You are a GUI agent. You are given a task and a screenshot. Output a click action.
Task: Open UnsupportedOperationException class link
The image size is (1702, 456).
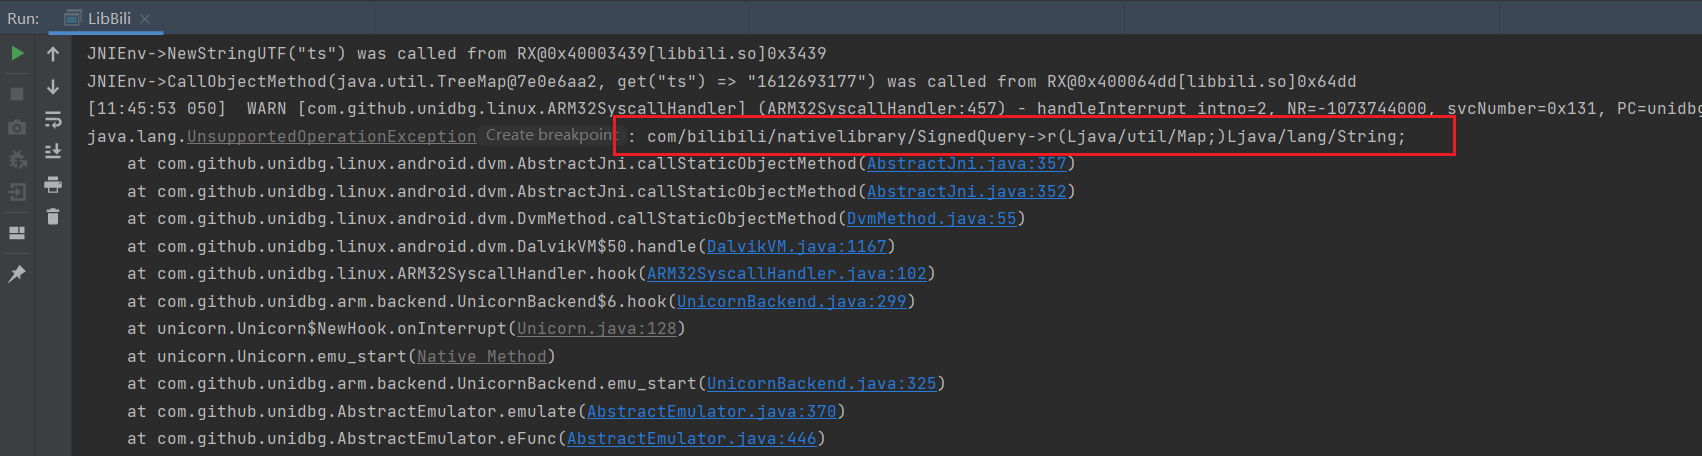point(331,136)
